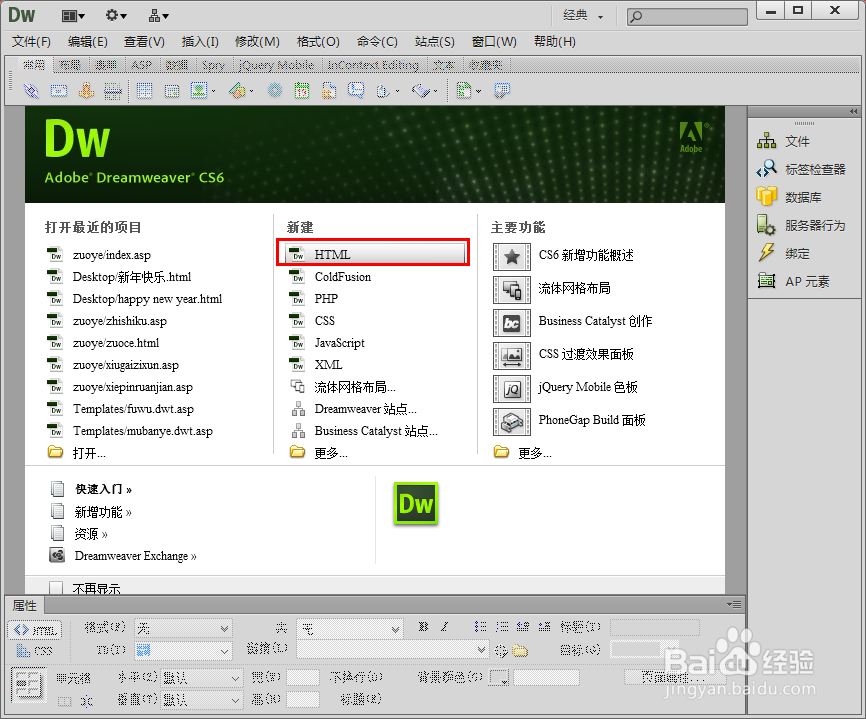Switch properties to CSS mode button
Image resolution: width=866 pixels, height=719 pixels.
click(x=35, y=651)
